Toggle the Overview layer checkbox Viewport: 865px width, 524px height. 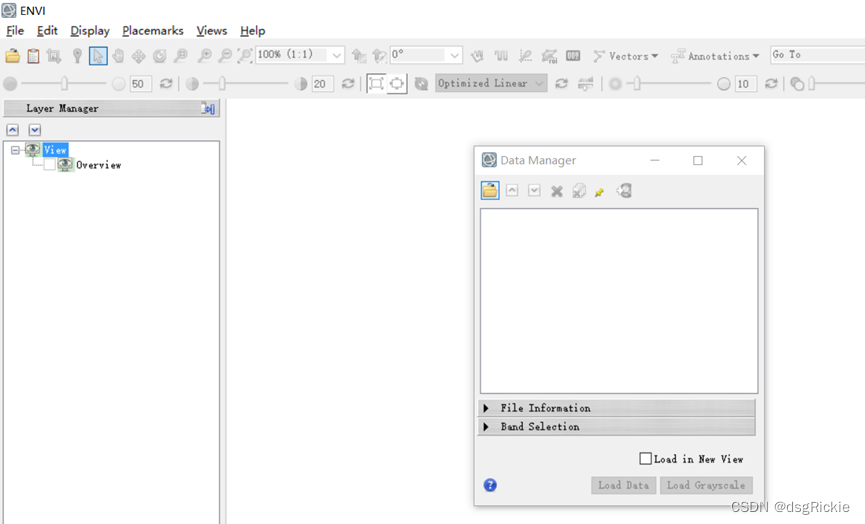click(50, 164)
